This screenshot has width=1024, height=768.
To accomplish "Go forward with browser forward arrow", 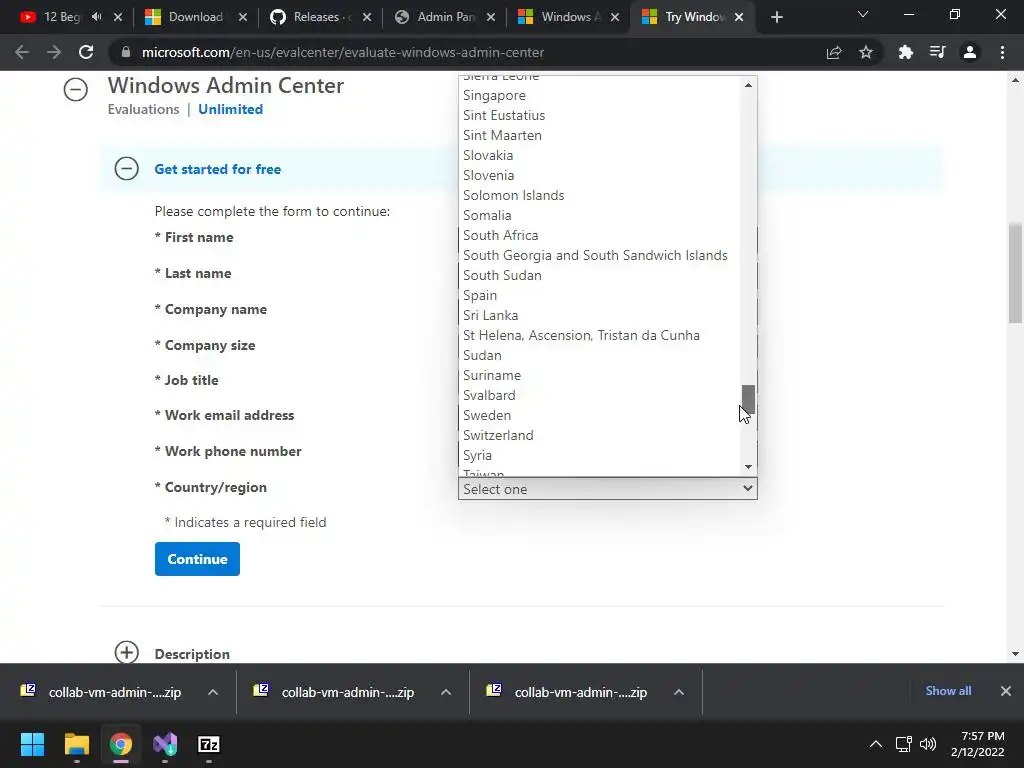I will tap(54, 52).
